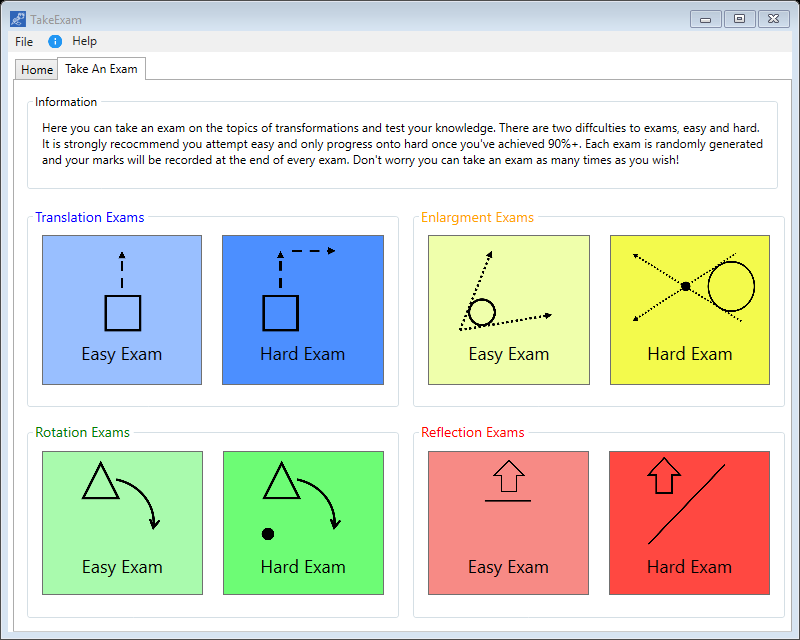Viewport: 800px width, 640px height.
Task: Open the File menu
Action: (x=24, y=41)
